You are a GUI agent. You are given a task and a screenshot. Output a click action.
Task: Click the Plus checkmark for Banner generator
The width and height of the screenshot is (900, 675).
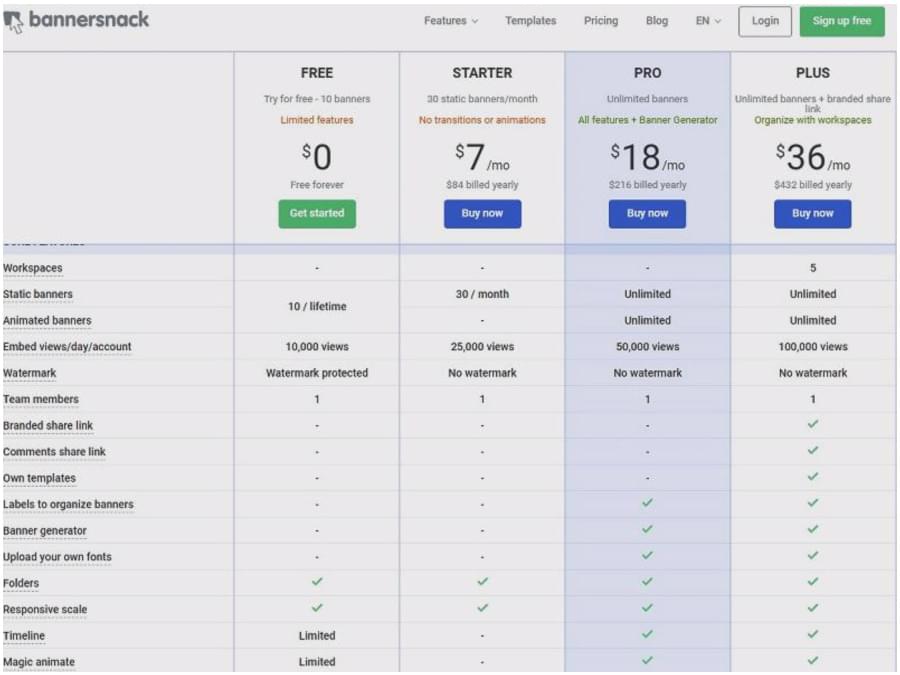click(x=813, y=529)
